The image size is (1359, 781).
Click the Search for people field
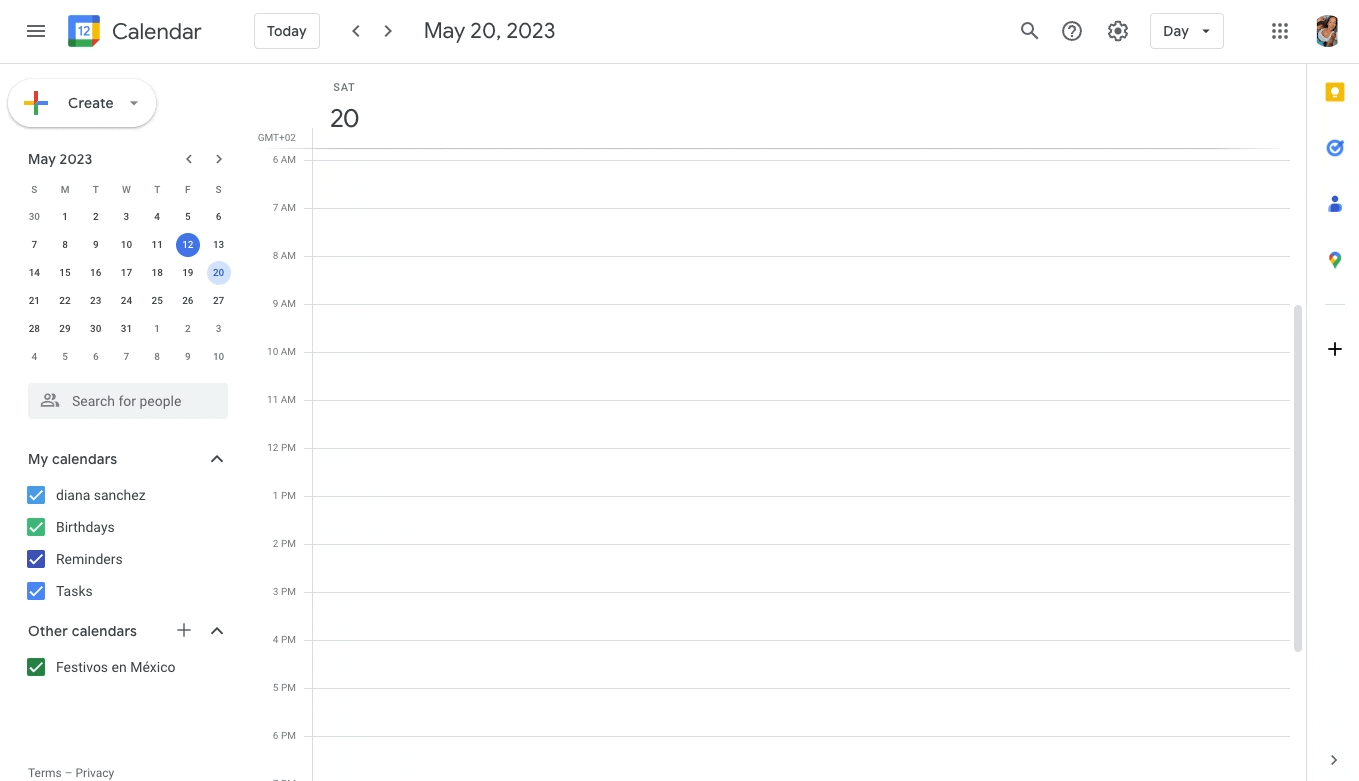pos(128,401)
